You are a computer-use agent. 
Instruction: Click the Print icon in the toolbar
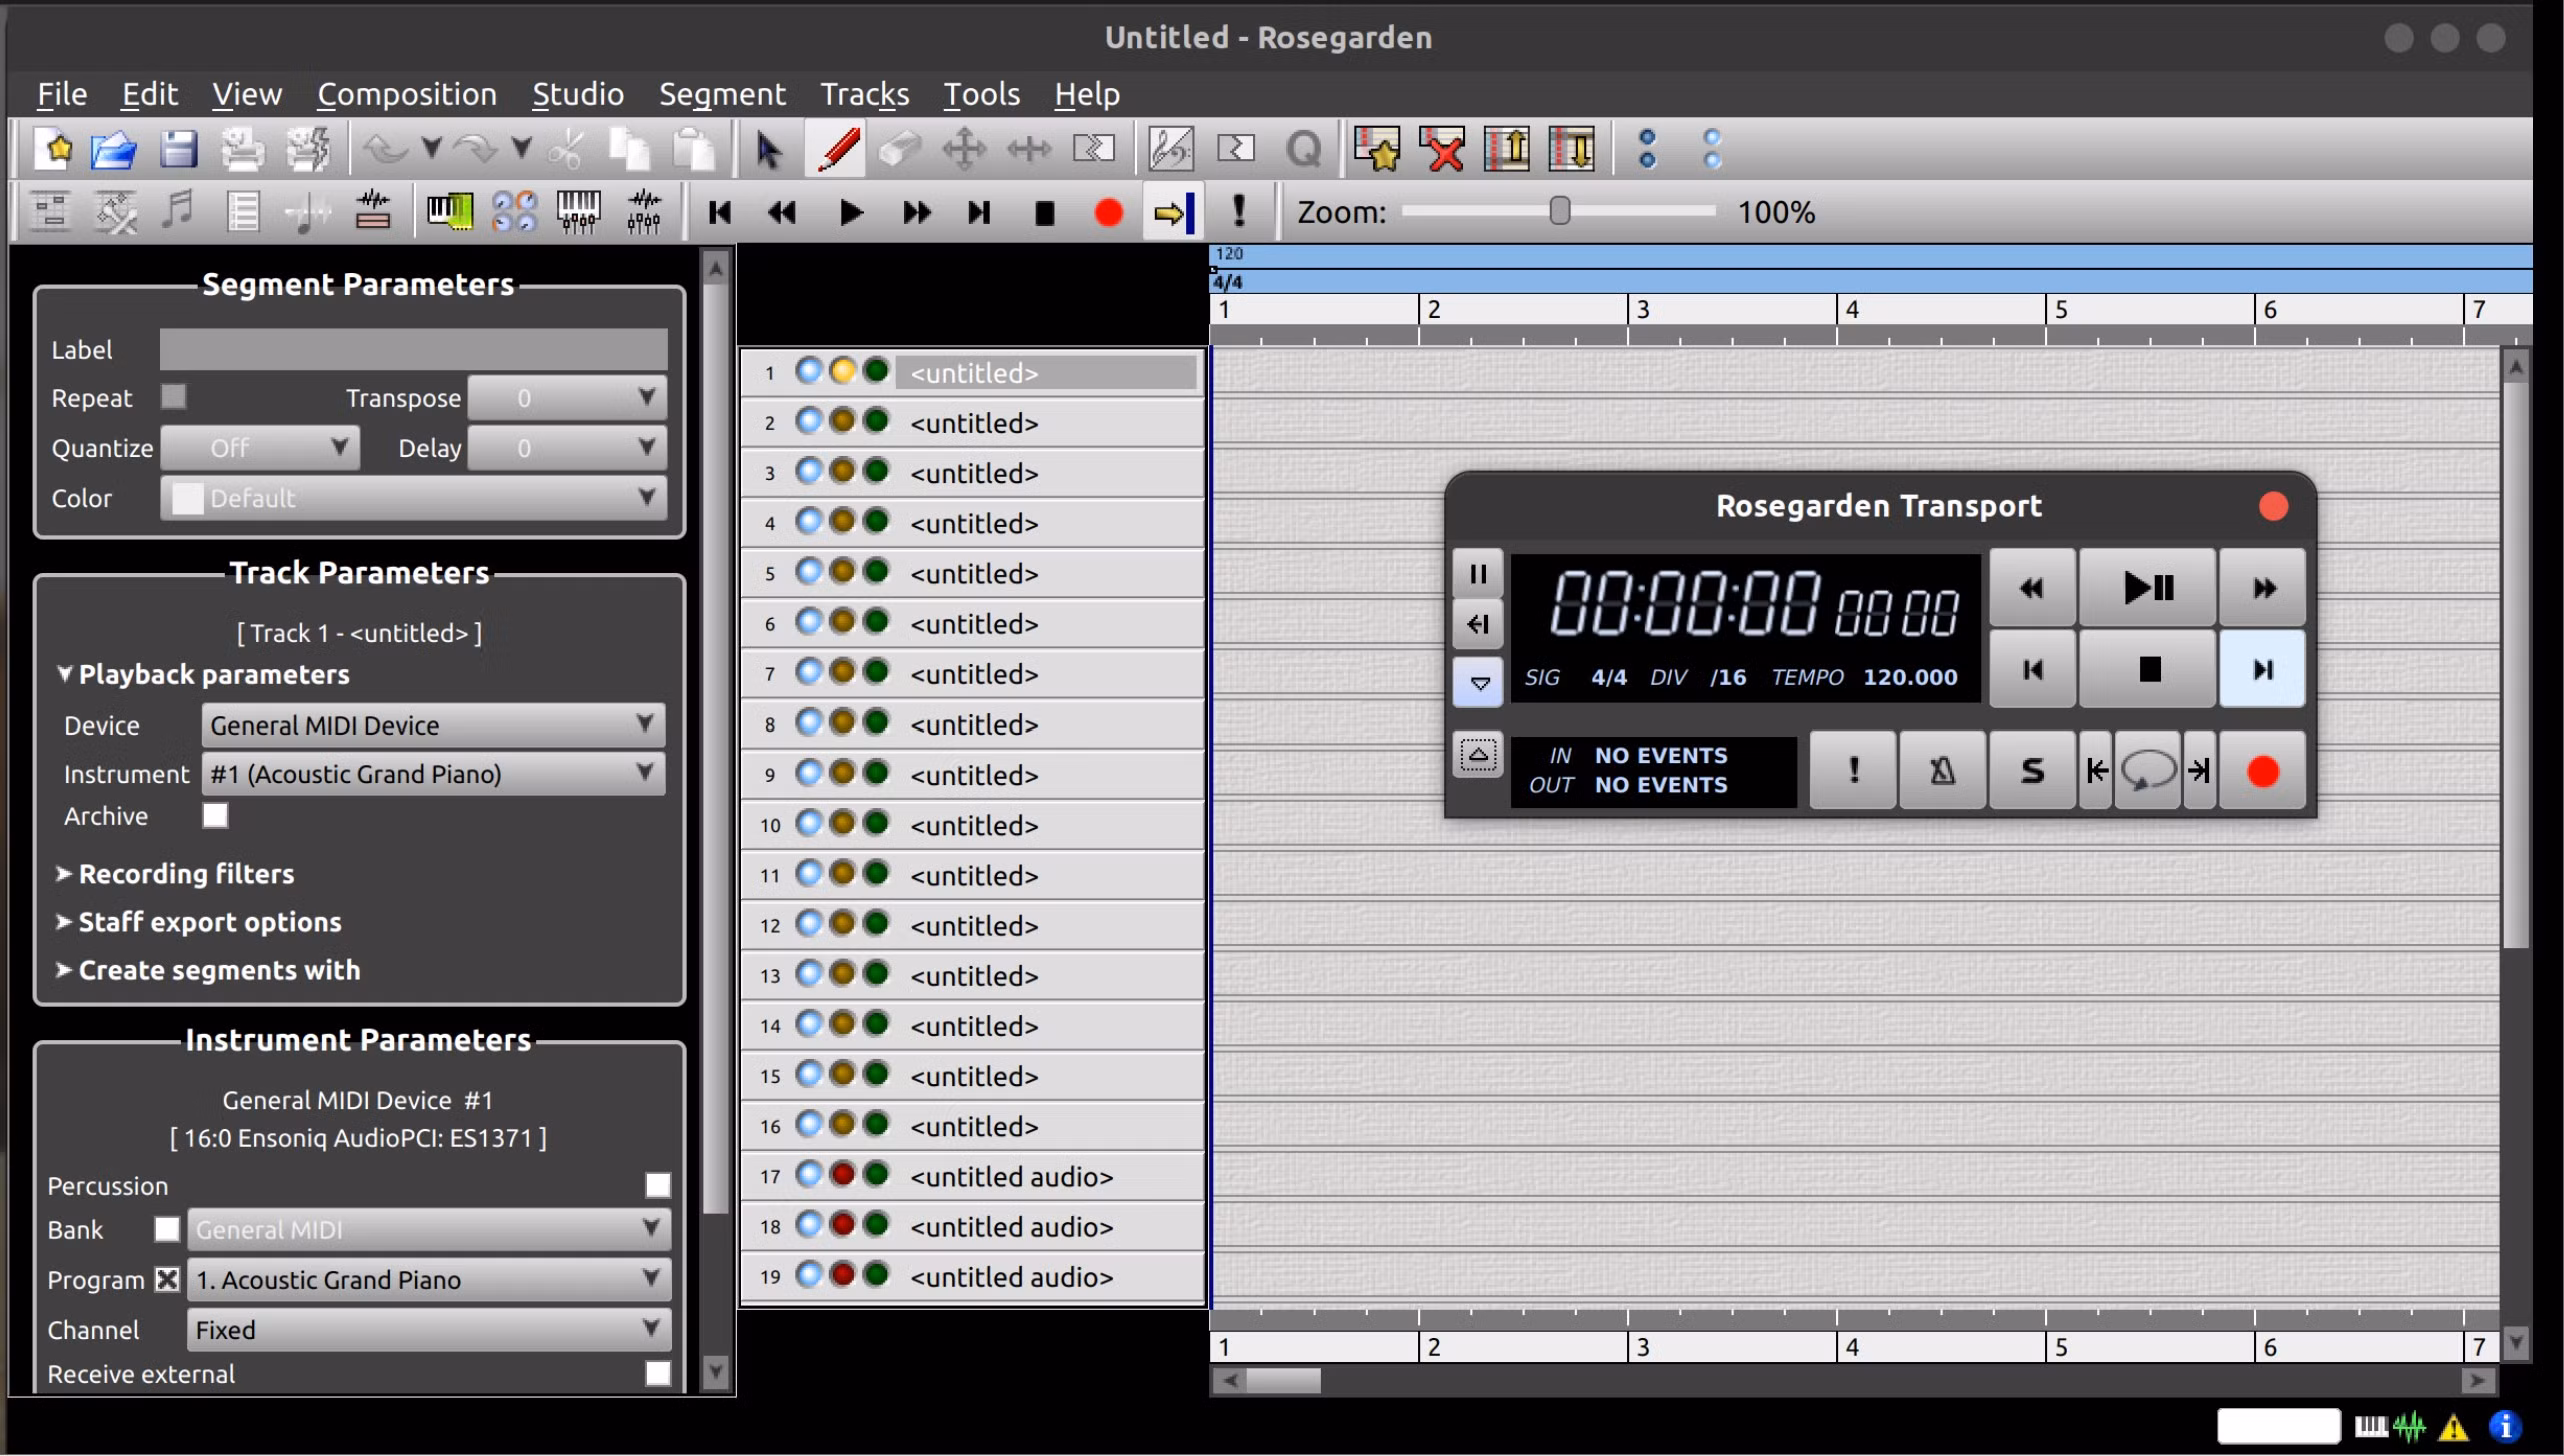(x=242, y=150)
